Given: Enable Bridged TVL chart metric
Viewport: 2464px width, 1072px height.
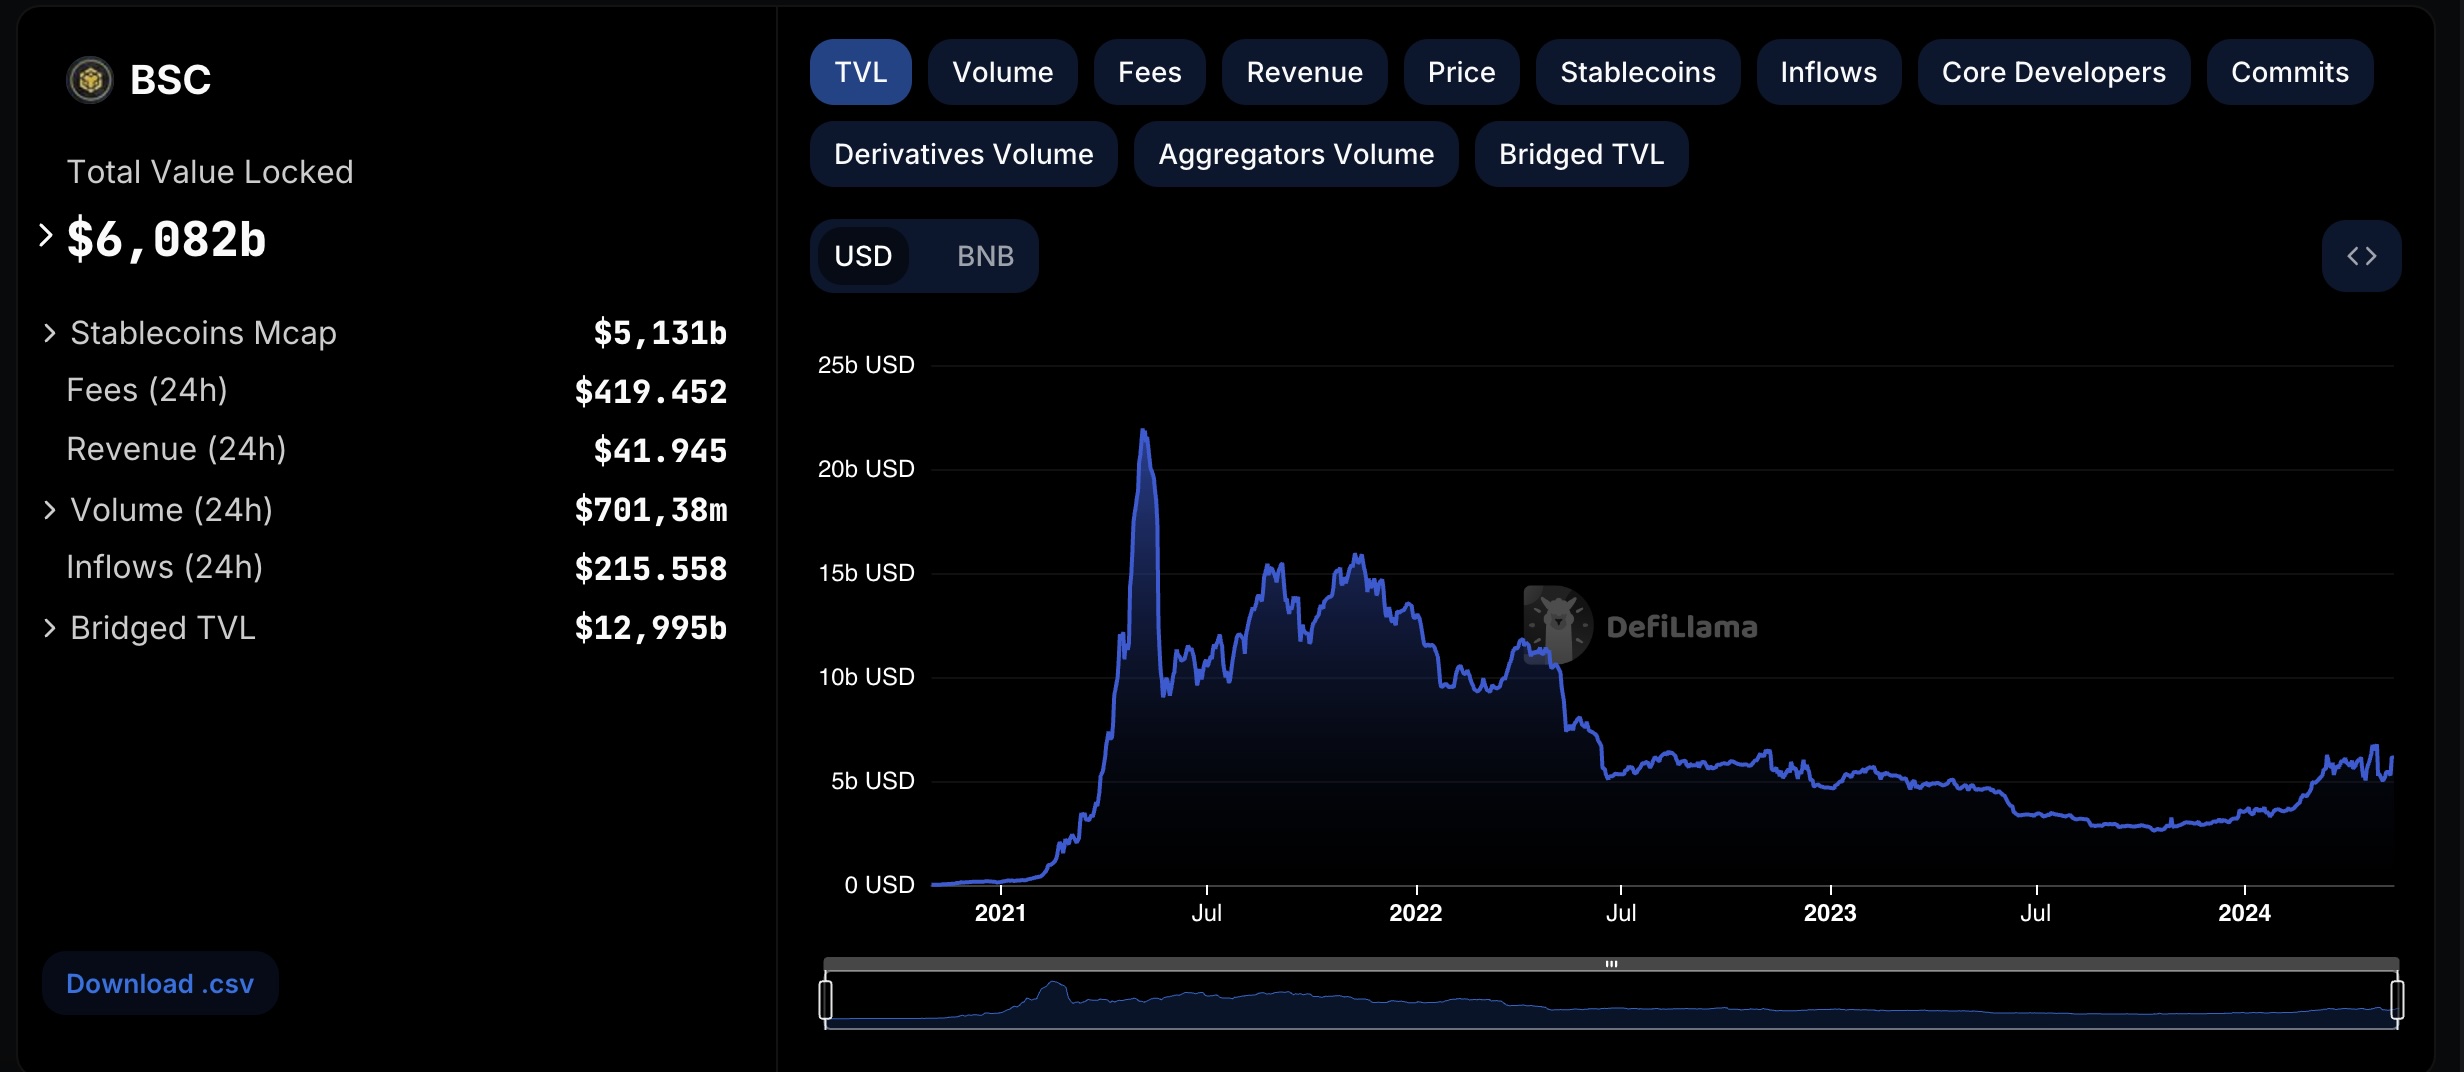Looking at the screenshot, I should (x=1581, y=154).
